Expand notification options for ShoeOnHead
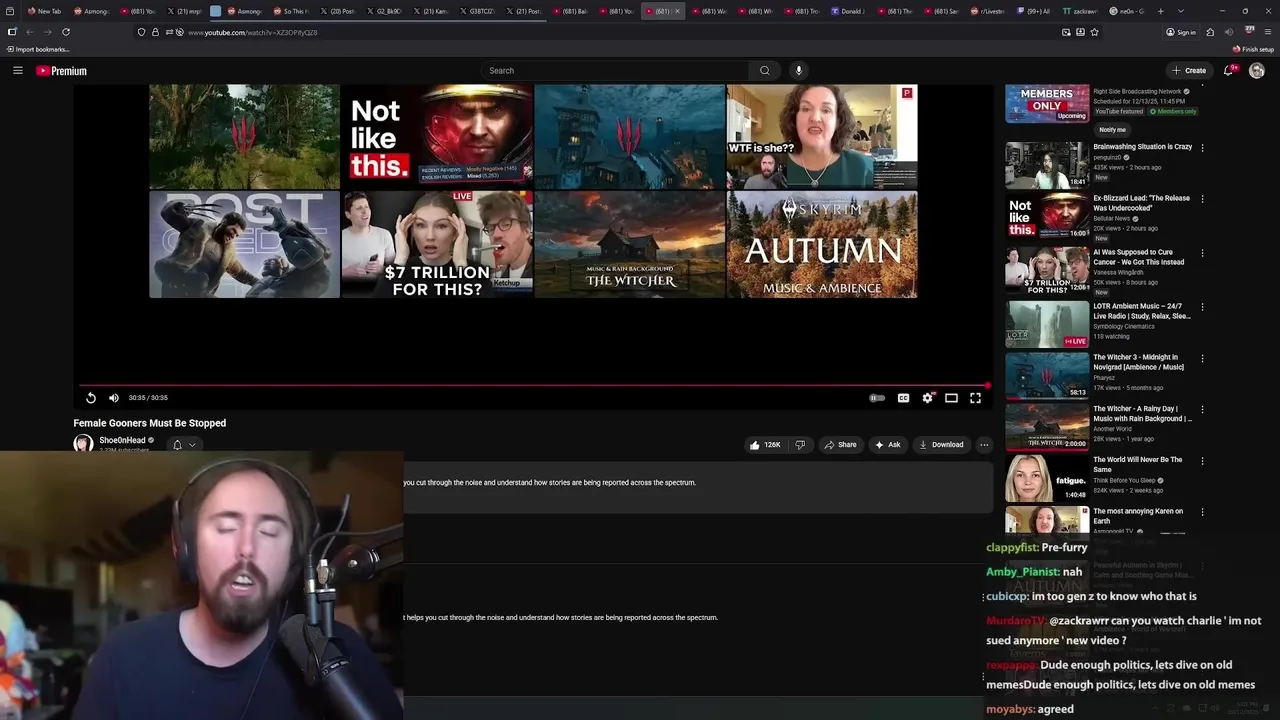1280x720 pixels. click(x=184, y=445)
